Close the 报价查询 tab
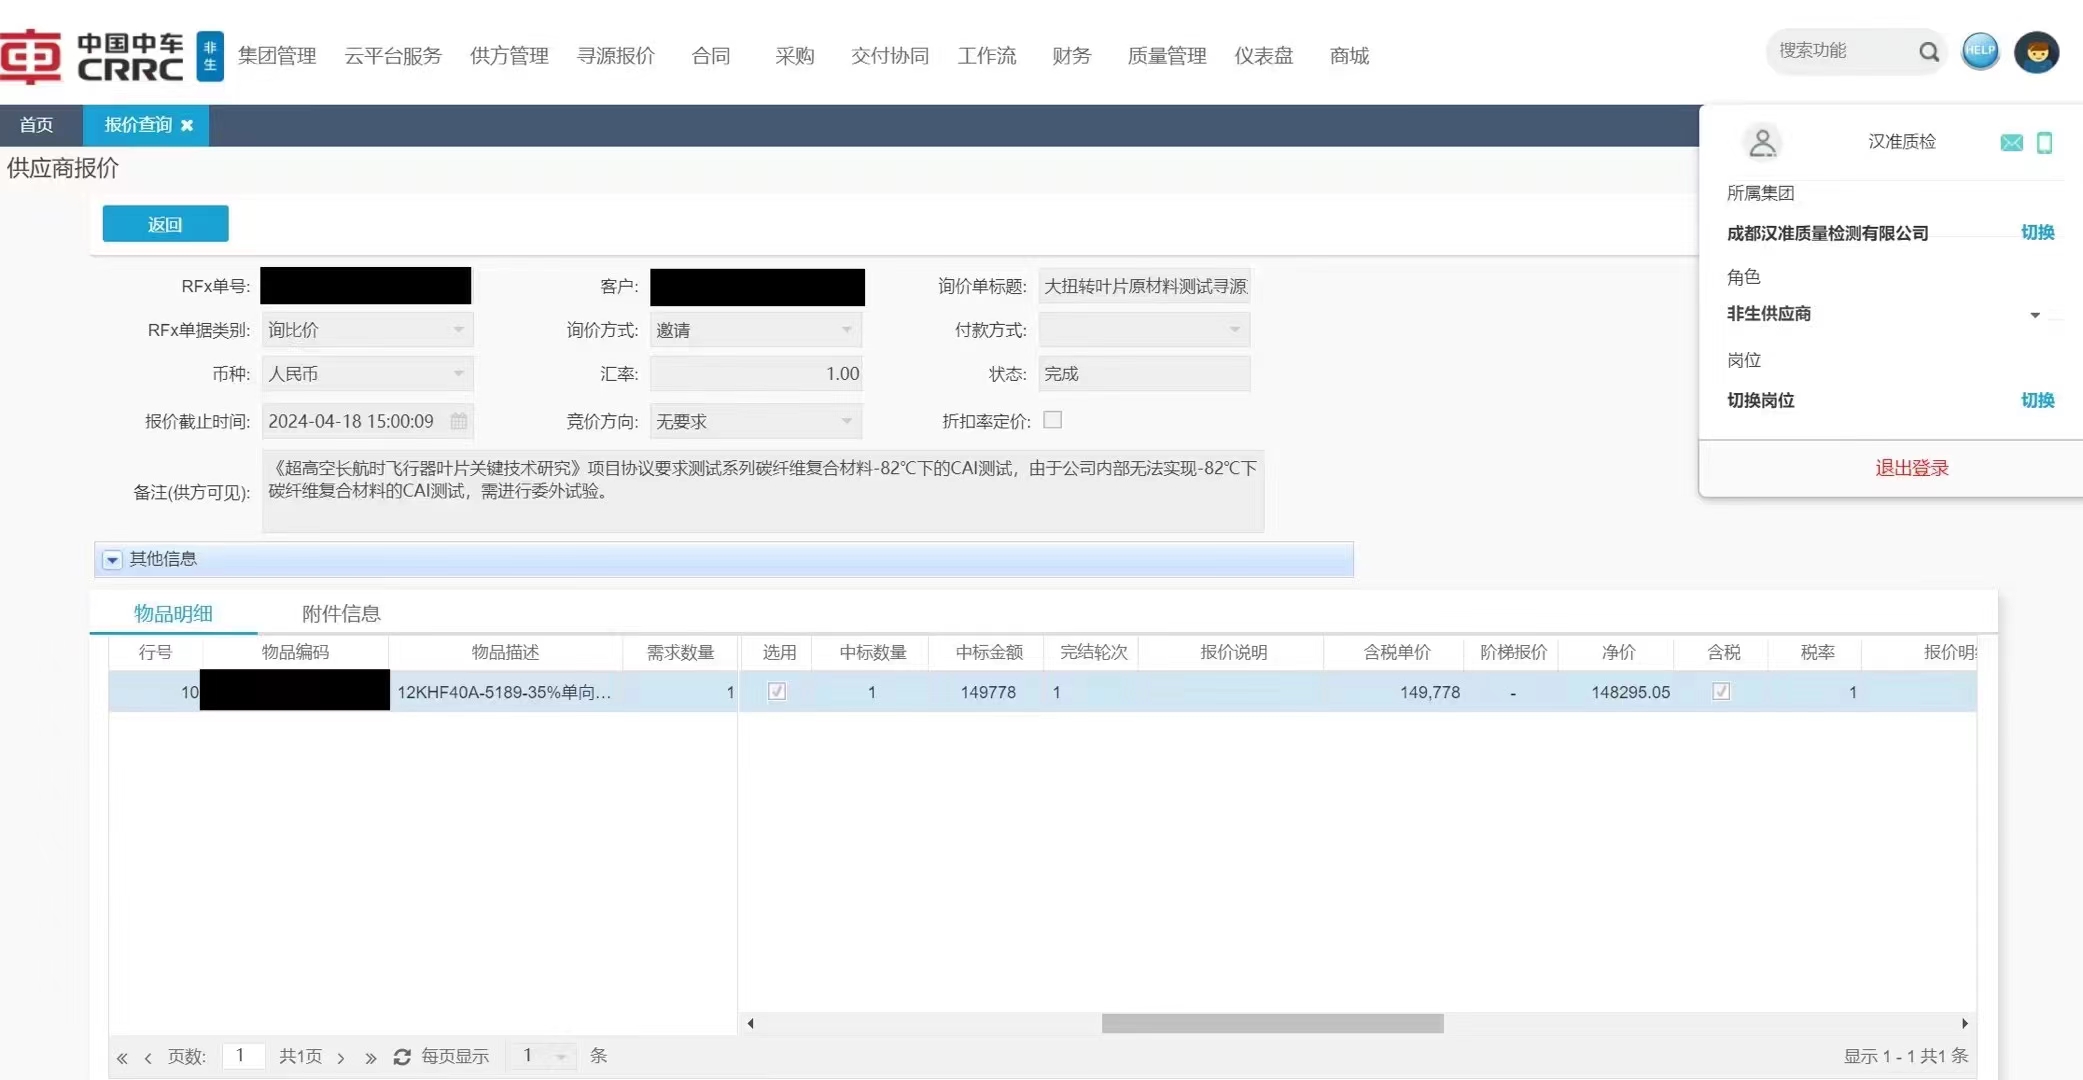 coord(187,125)
